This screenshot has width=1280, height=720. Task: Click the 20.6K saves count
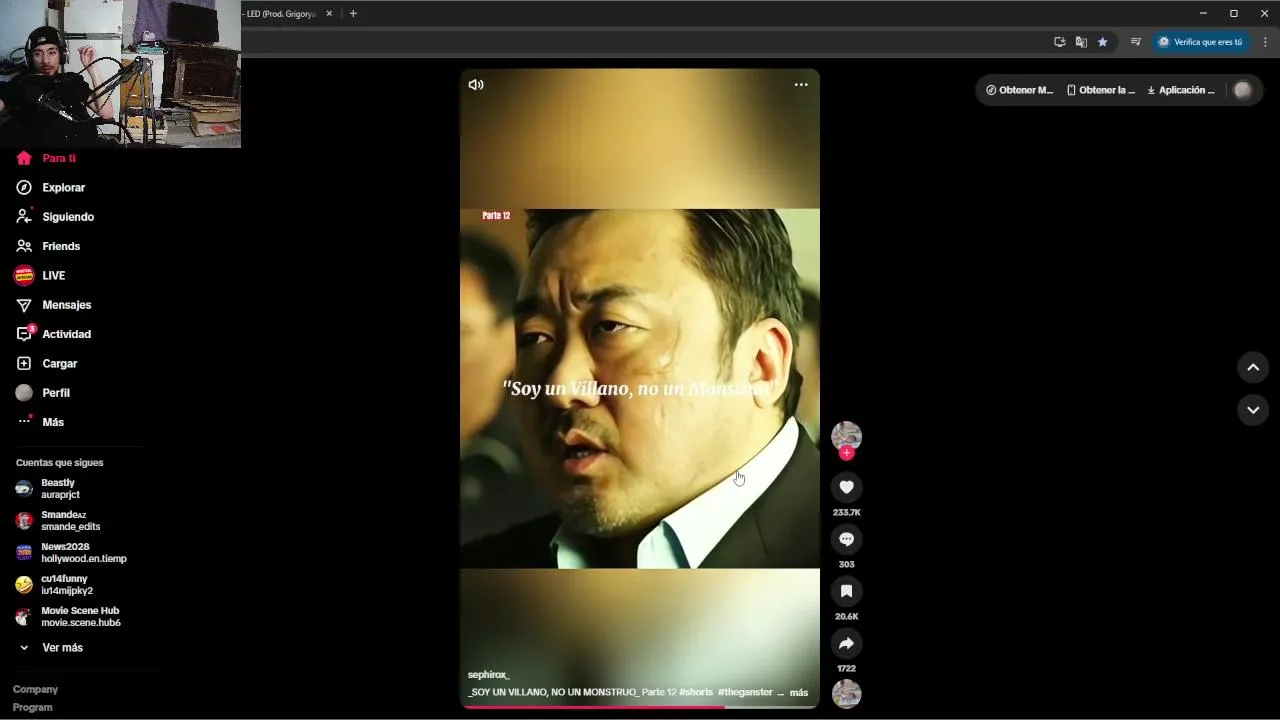[846, 616]
